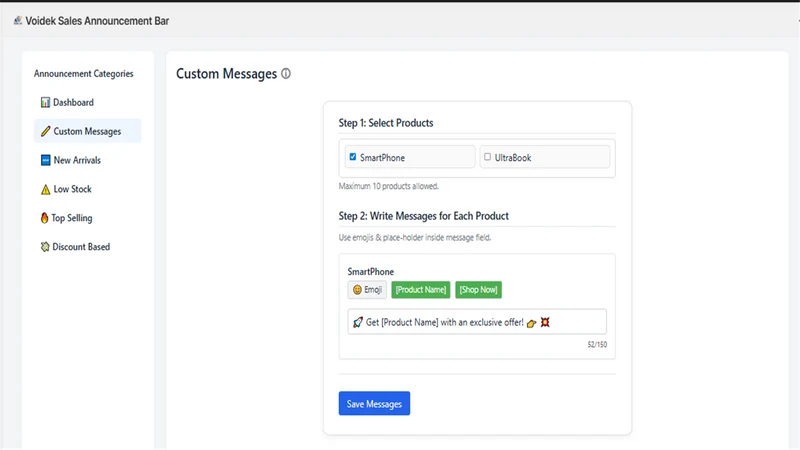Screen dimensions: 800x450
Task: Click the info icon beside Custom Messages
Action: tap(286, 73)
